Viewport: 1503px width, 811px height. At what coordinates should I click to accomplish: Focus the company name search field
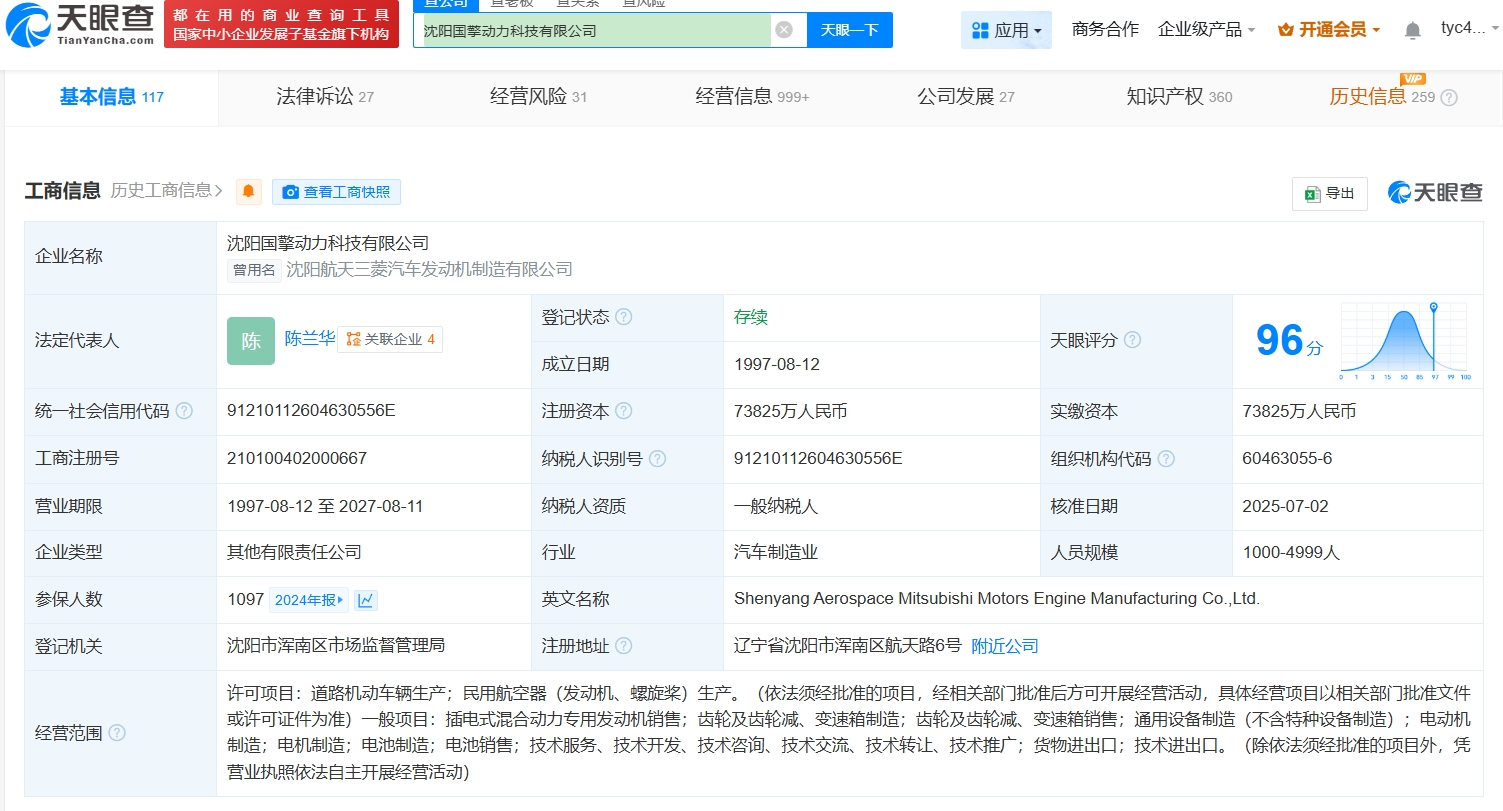pos(594,30)
